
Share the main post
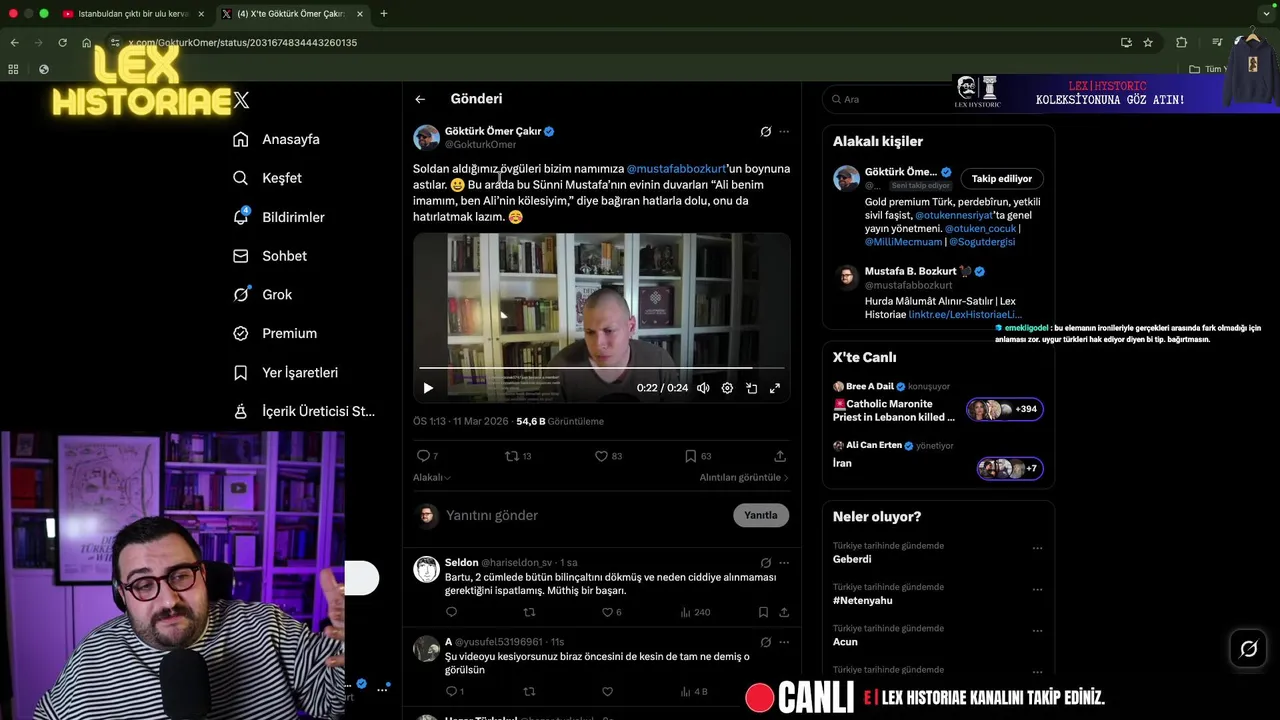click(x=780, y=456)
